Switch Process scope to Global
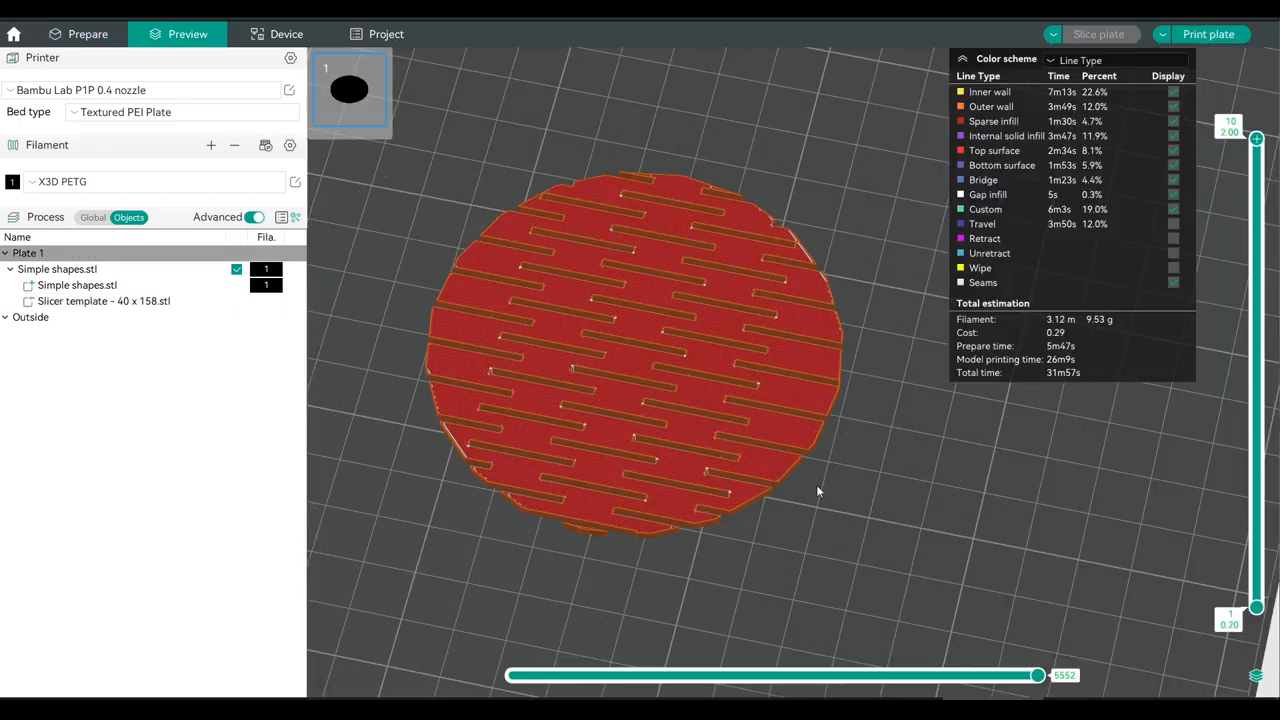This screenshot has width=1280, height=720. 92,217
